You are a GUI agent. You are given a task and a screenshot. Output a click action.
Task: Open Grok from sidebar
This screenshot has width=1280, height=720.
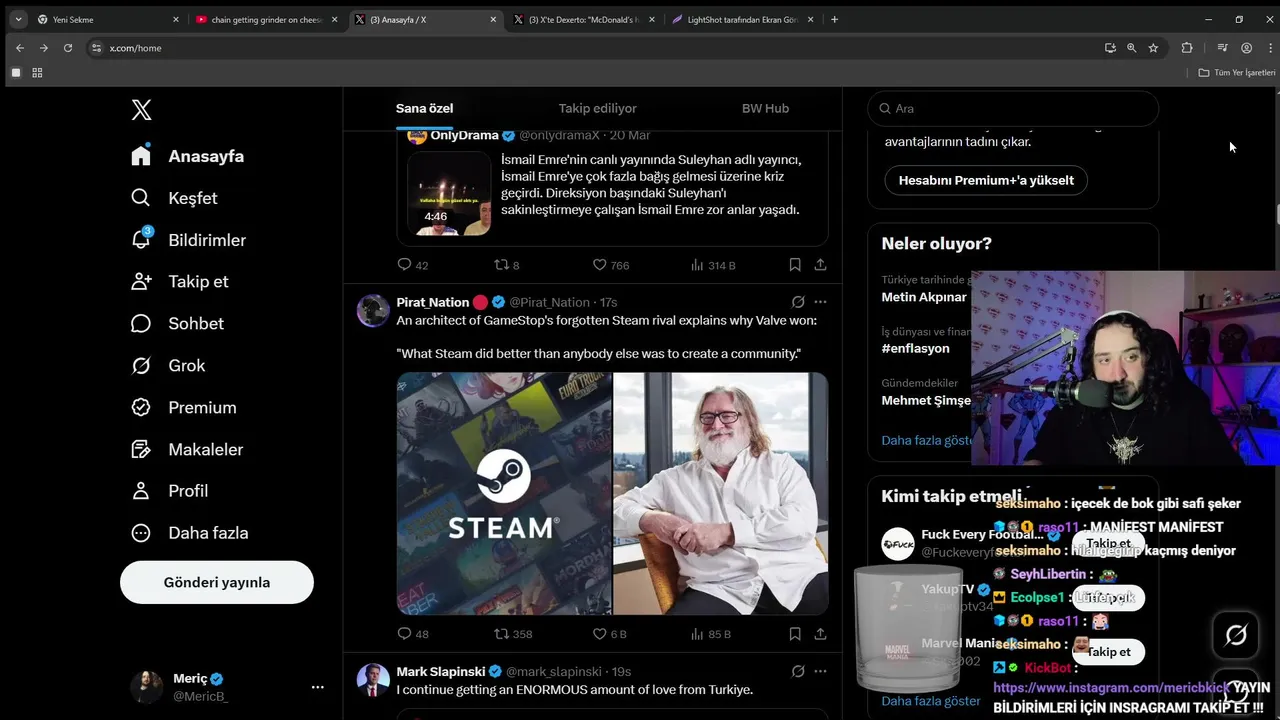pyautogui.click(x=168, y=366)
